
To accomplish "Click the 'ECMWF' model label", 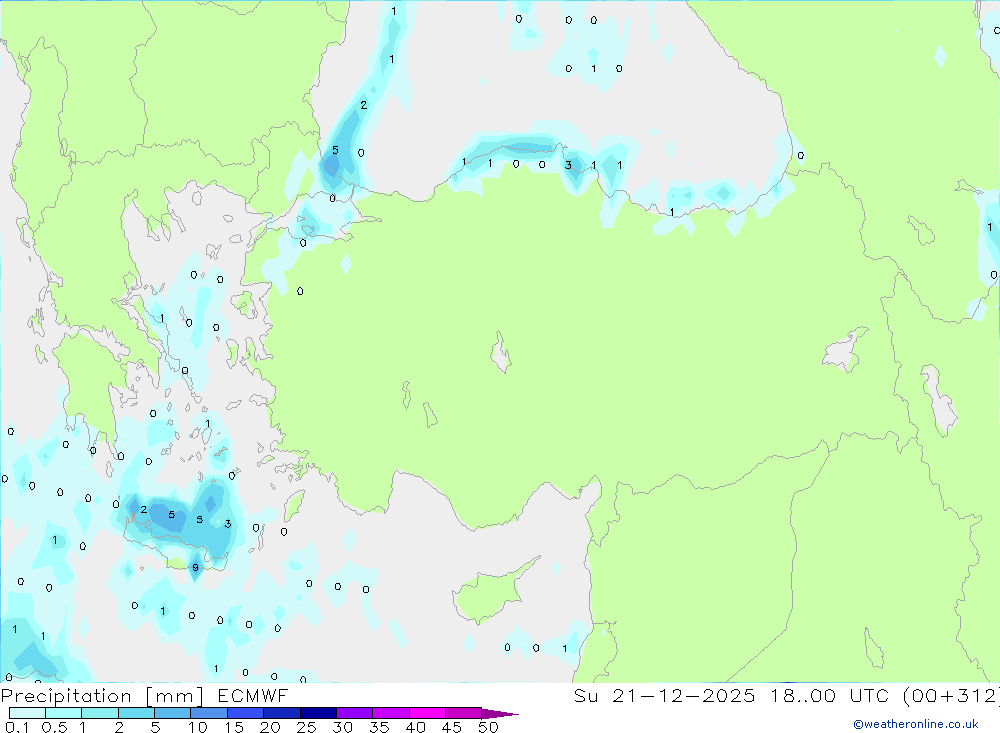I will click(253, 696).
